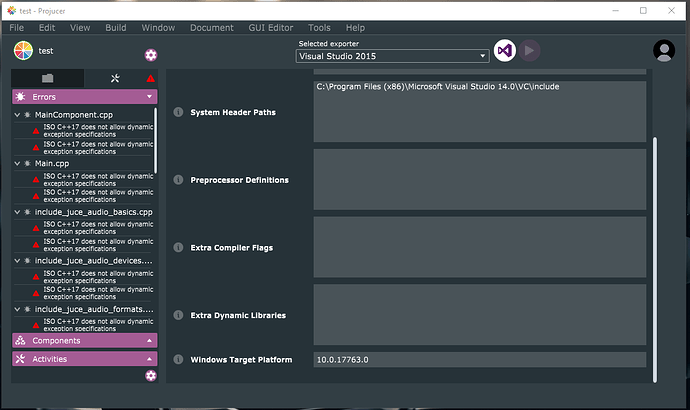Click the red warning triangle on build tab
The image size is (690, 410).
coord(150,78)
